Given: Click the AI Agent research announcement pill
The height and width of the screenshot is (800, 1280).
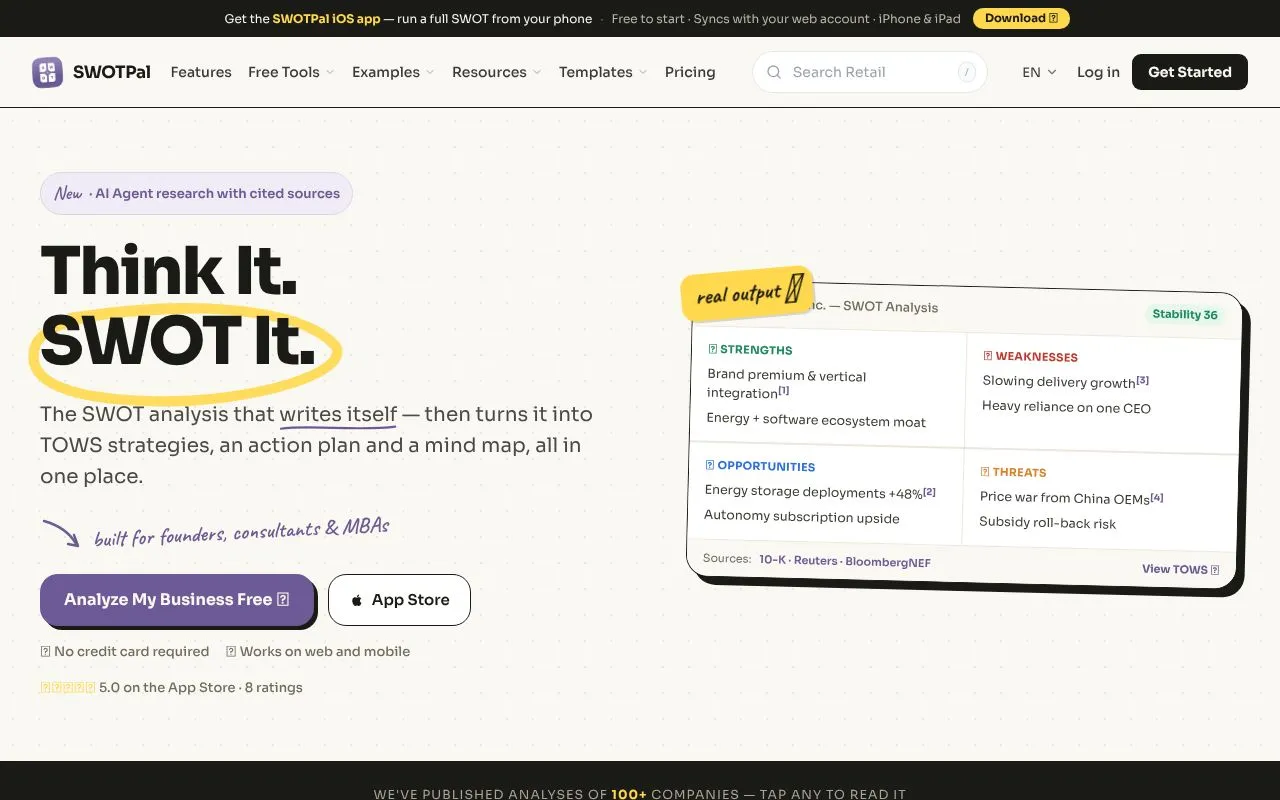Looking at the screenshot, I should (x=196, y=194).
